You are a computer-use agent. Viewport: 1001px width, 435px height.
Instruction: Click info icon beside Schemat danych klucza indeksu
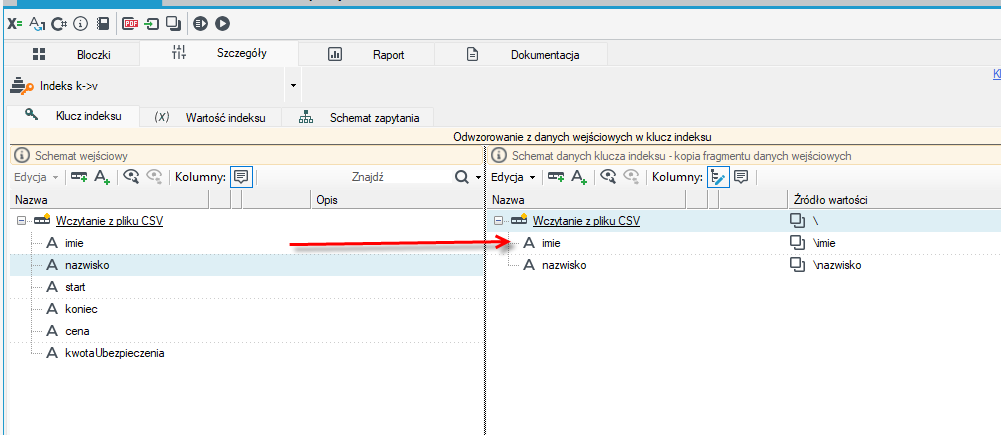[x=499, y=156]
